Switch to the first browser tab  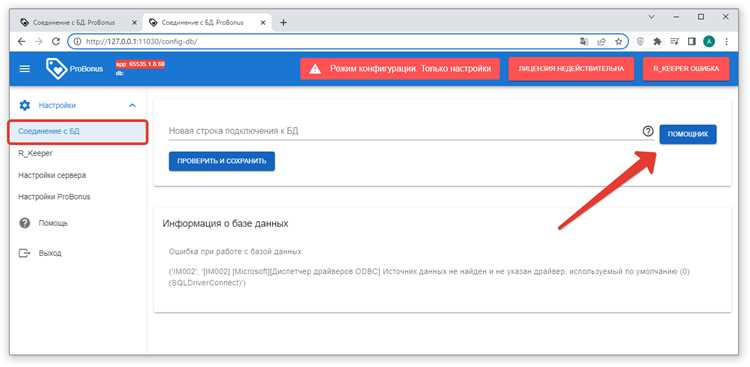[x=77, y=22]
